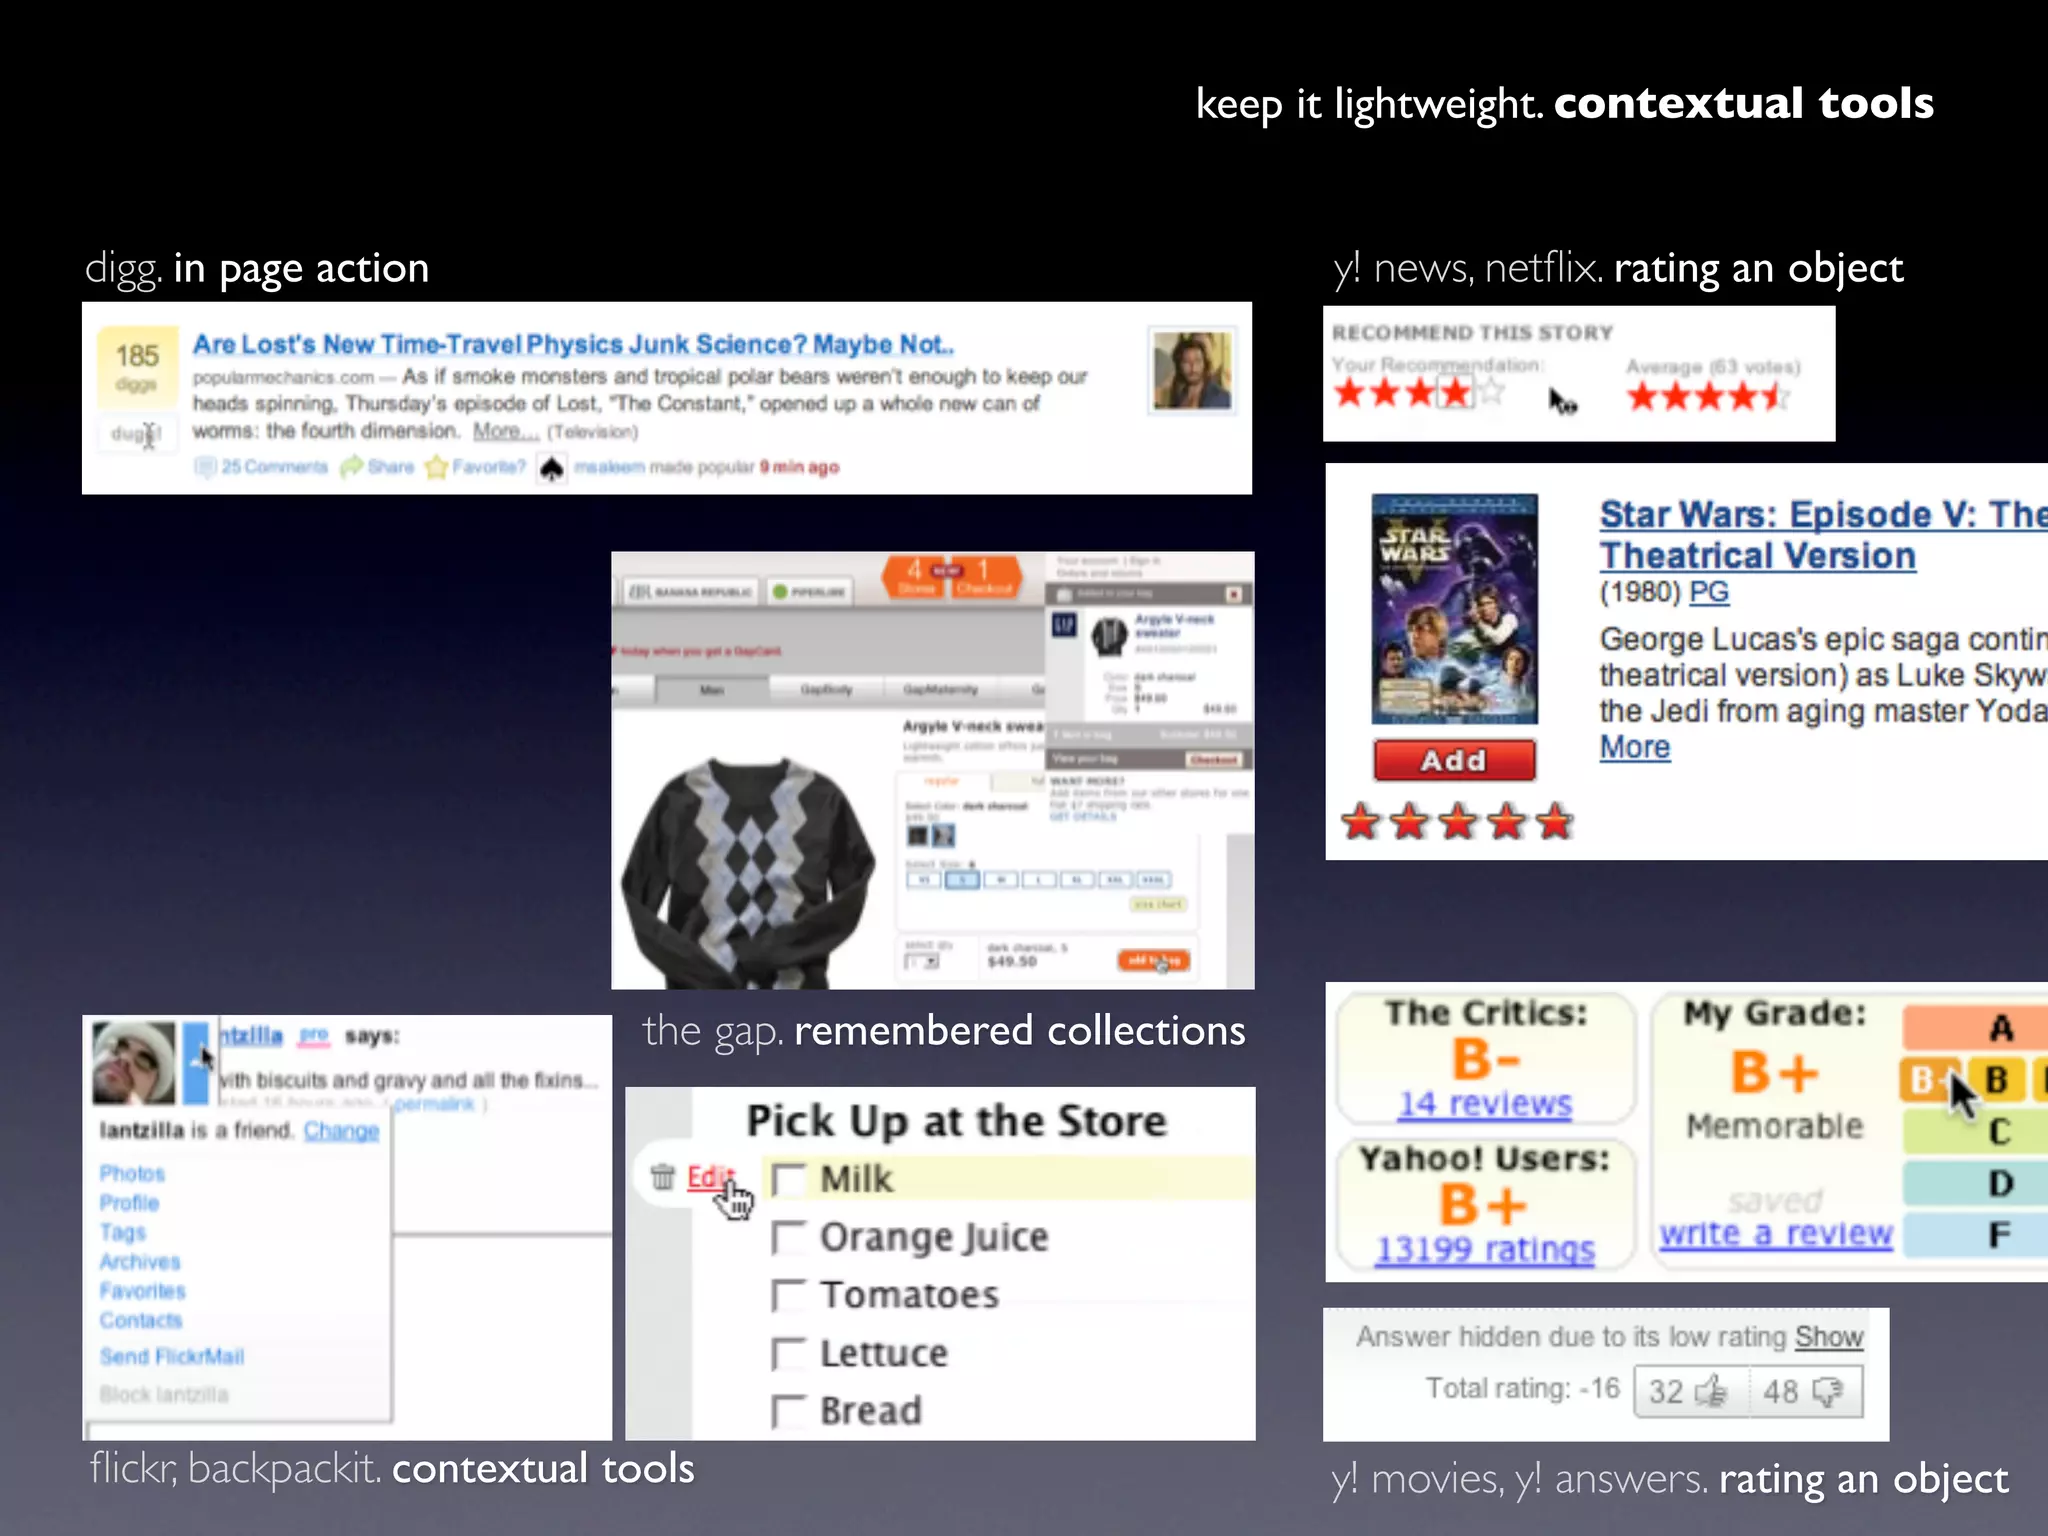Select the Men tab on the Gap page

click(x=711, y=690)
